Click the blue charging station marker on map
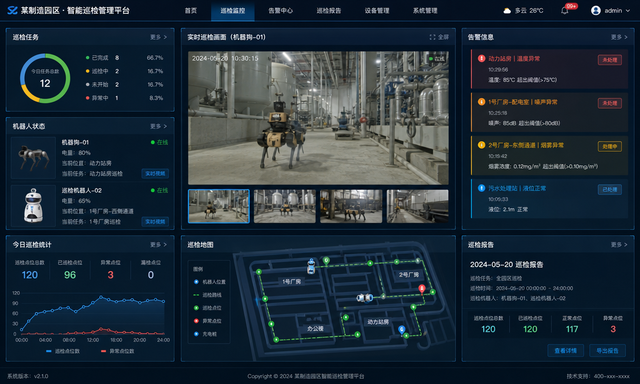This screenshot has width=640, height=384. tap(402, 330)
